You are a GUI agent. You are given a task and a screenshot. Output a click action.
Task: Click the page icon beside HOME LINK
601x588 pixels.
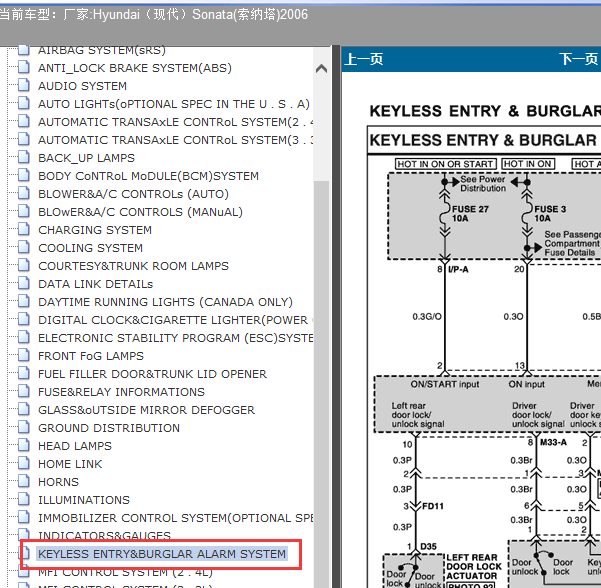coord(24,463)
